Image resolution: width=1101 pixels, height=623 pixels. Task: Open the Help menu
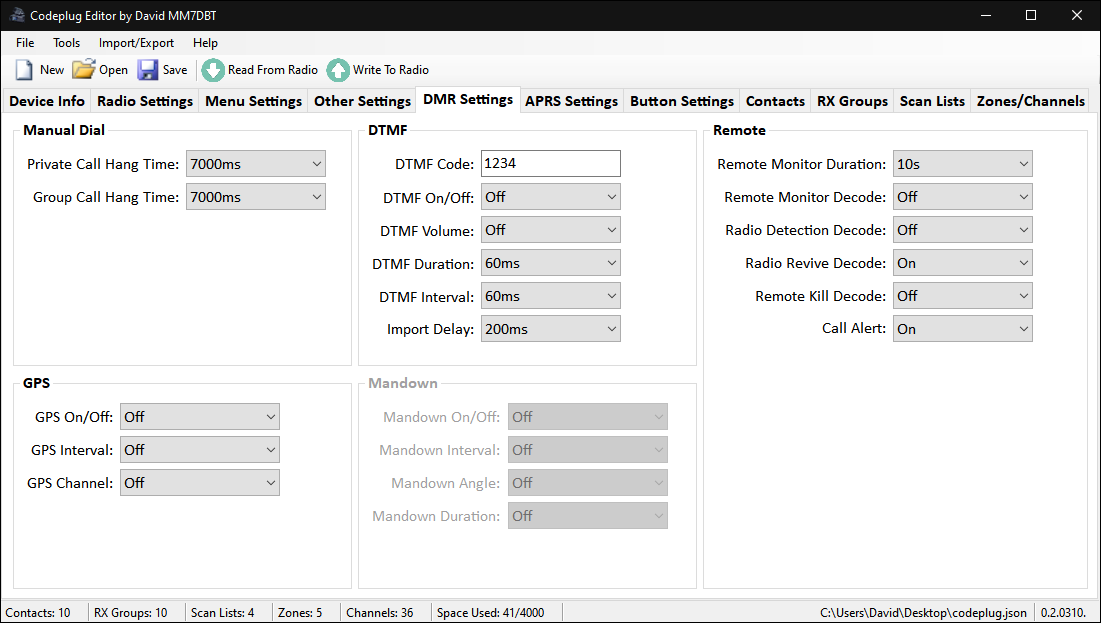coord(205,43)
